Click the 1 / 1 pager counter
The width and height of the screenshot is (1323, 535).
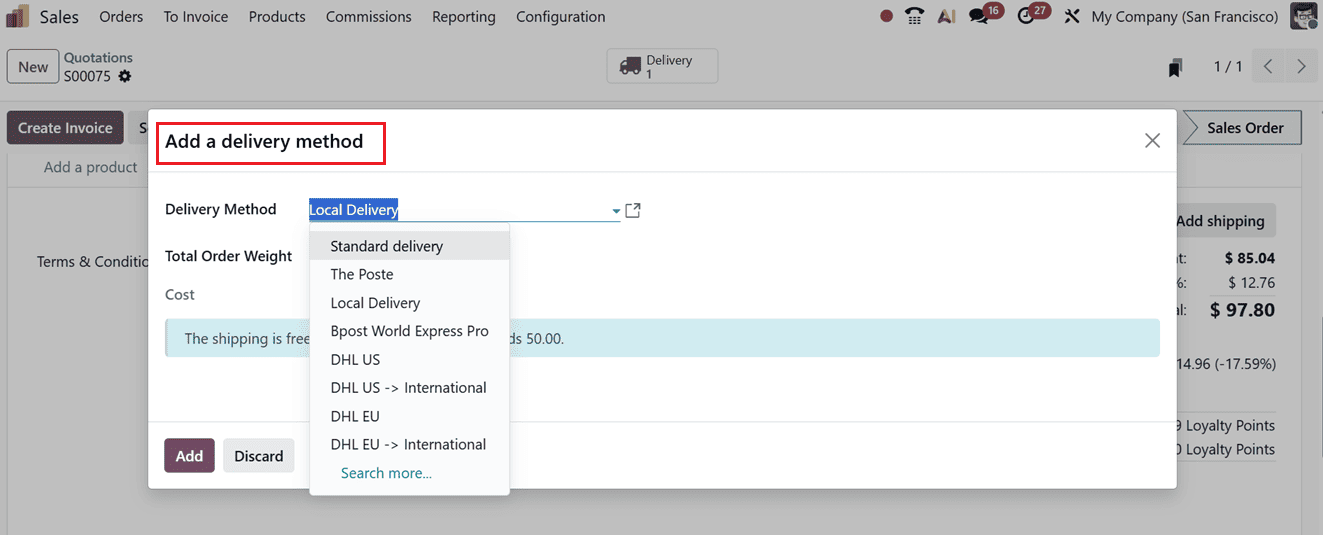[1228, 67]
